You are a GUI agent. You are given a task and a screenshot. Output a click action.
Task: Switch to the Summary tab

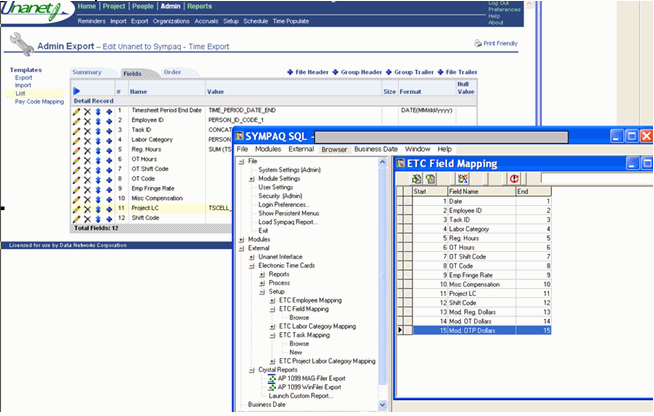[87, 72]
